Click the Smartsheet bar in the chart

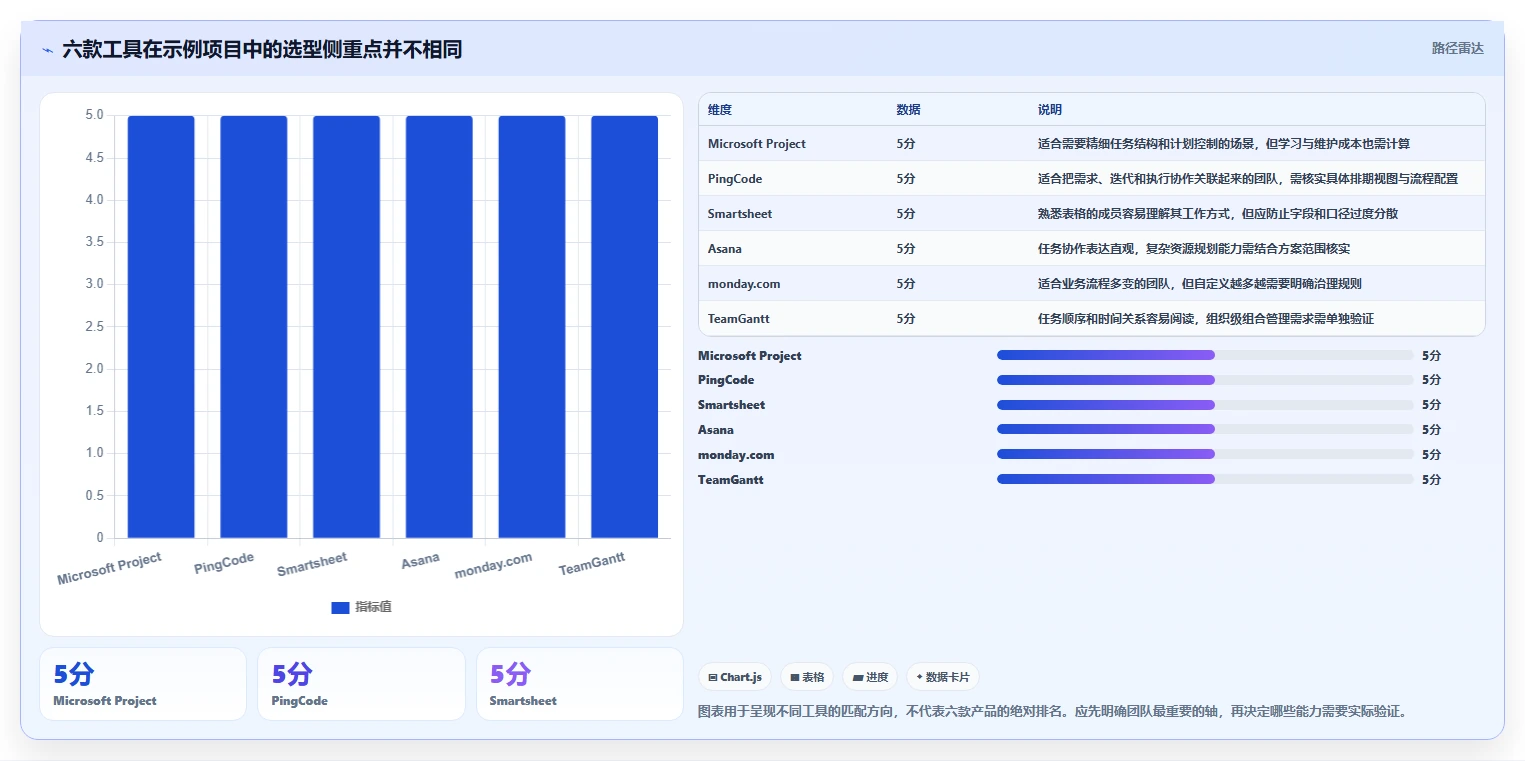point(346,327)
